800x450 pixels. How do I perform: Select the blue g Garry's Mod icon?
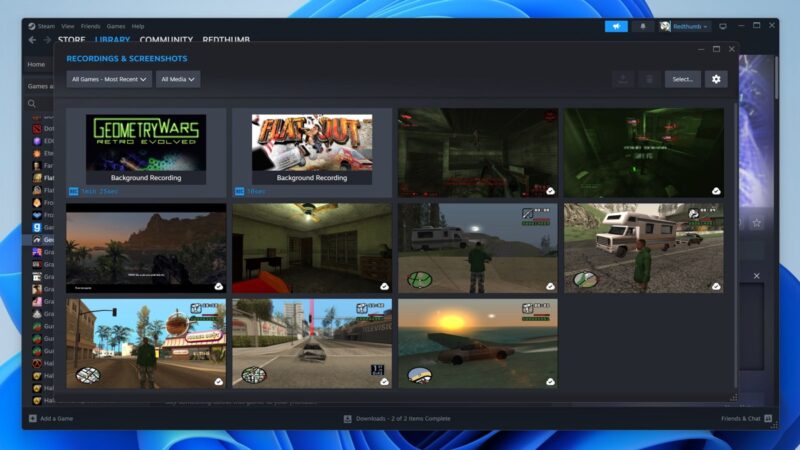point(37,228)
